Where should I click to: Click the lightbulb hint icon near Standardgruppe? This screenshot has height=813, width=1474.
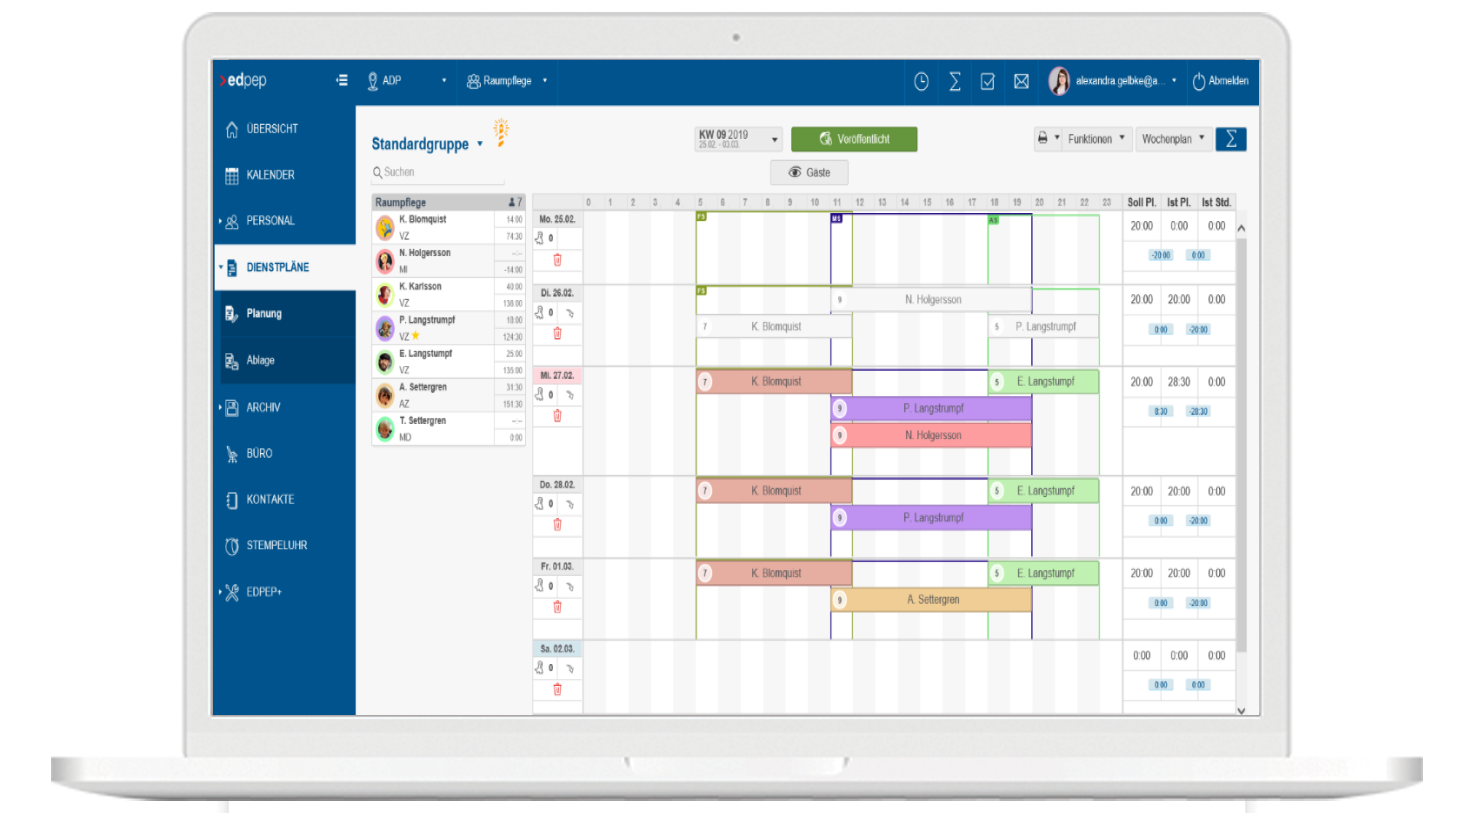(501, 132)
